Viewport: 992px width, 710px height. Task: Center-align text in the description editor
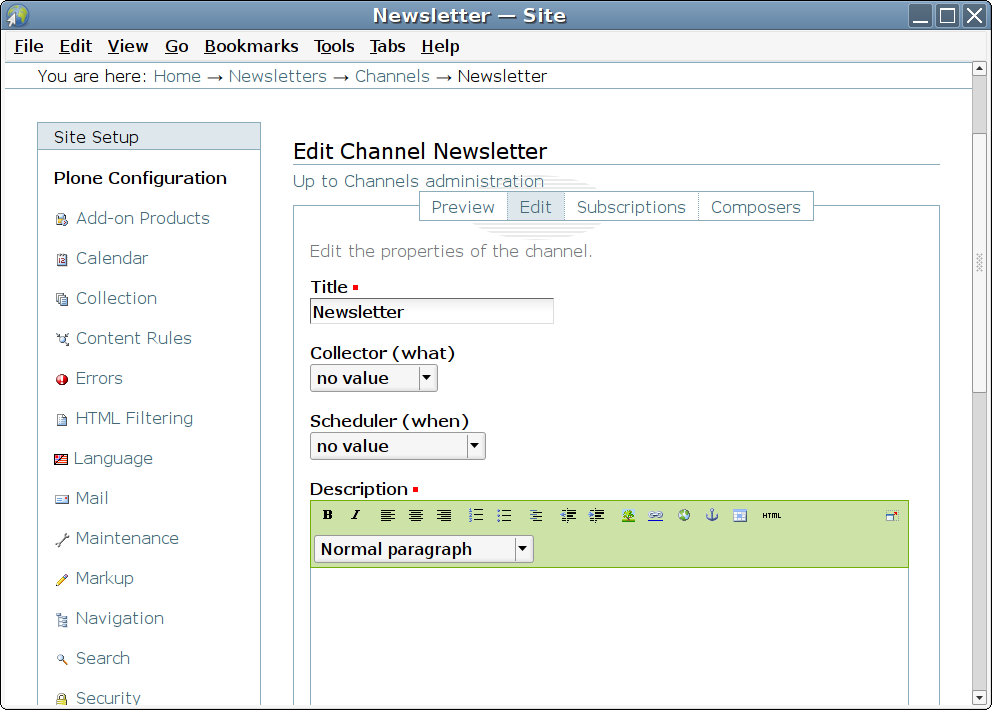(415, 515)
